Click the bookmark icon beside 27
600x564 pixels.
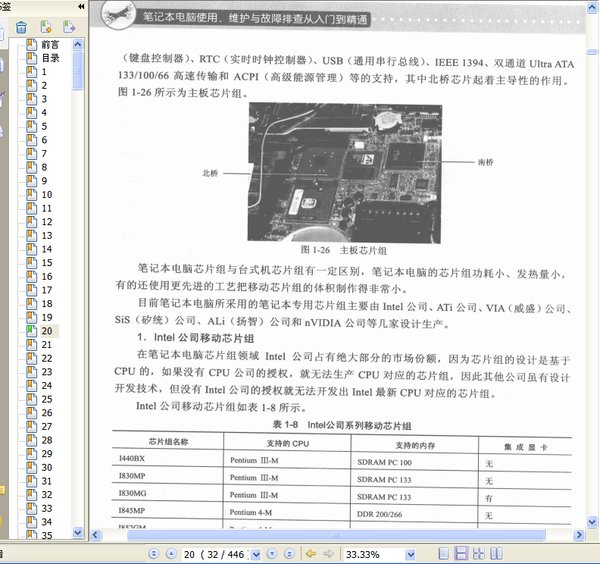(x=32, y=426)
